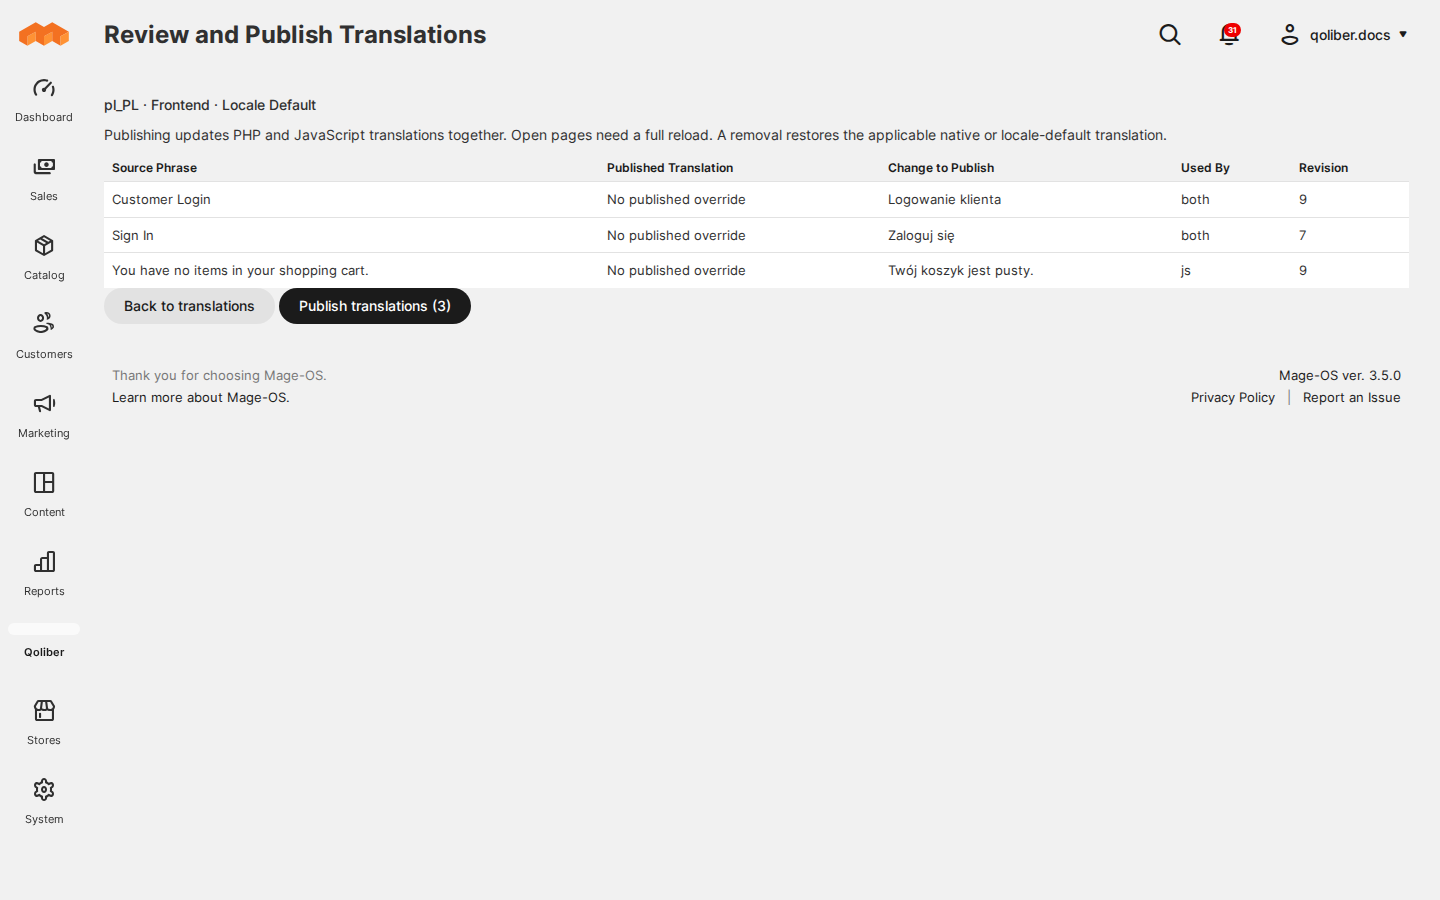Open the Privacy Policy link
This screenshot has height=900, width=1440.
(x=1233, y=398)
